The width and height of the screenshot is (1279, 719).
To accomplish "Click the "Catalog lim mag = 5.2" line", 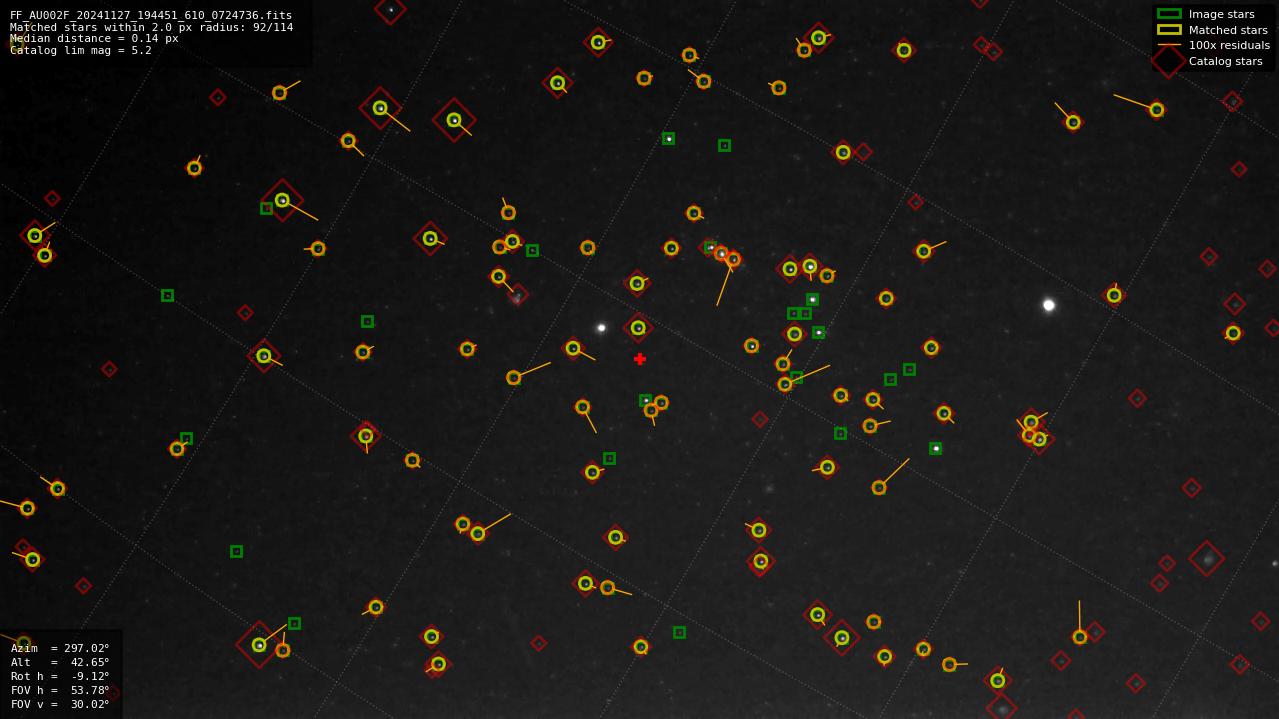I will click(x=81, y=50).
